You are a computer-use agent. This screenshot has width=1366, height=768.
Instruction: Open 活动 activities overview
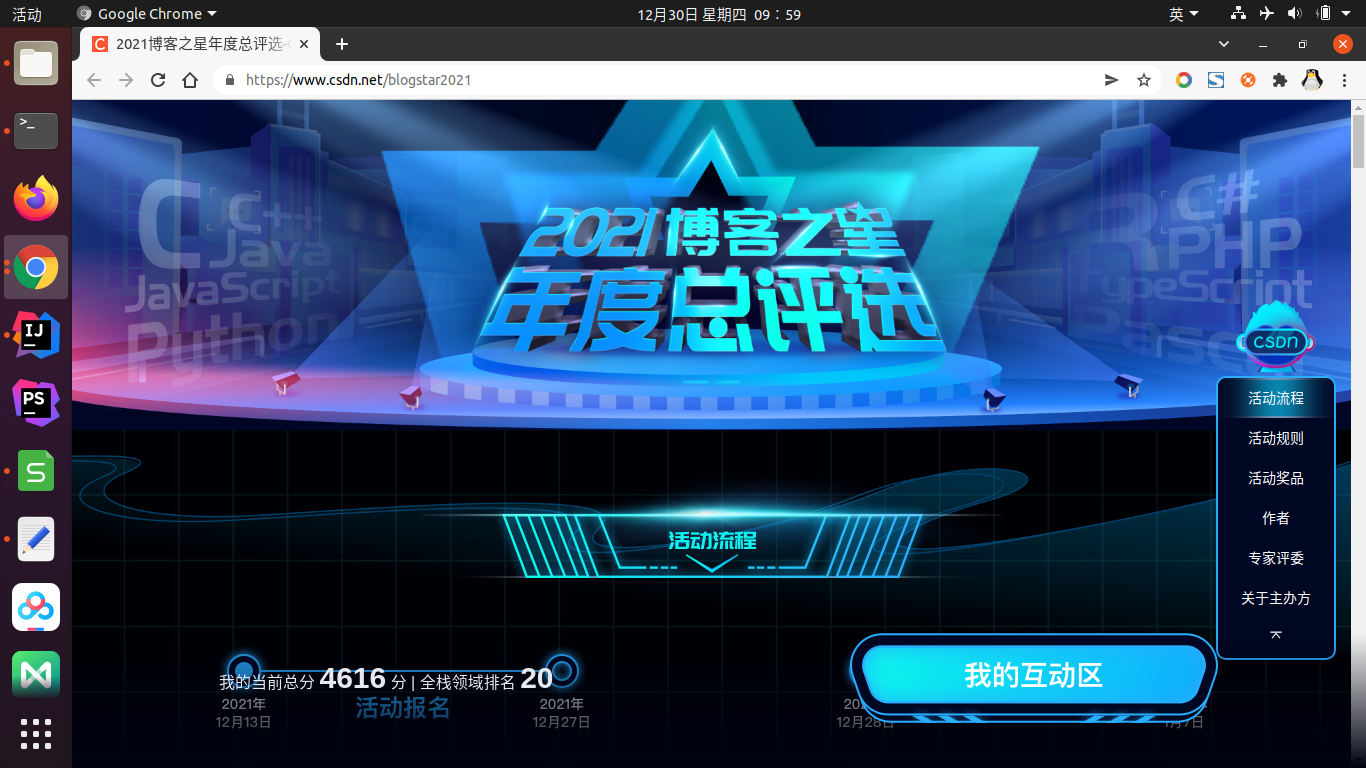pyautogui.click(x=27, y=14)
